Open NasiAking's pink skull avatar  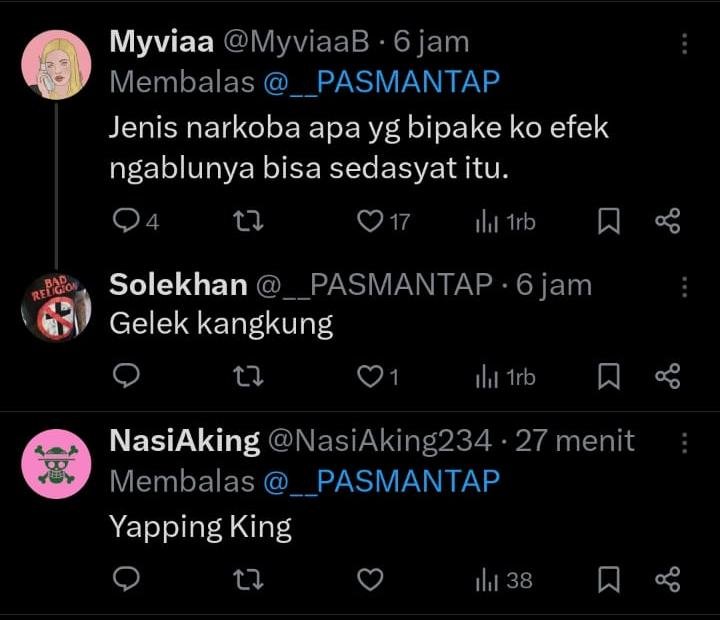coord(56,464)
